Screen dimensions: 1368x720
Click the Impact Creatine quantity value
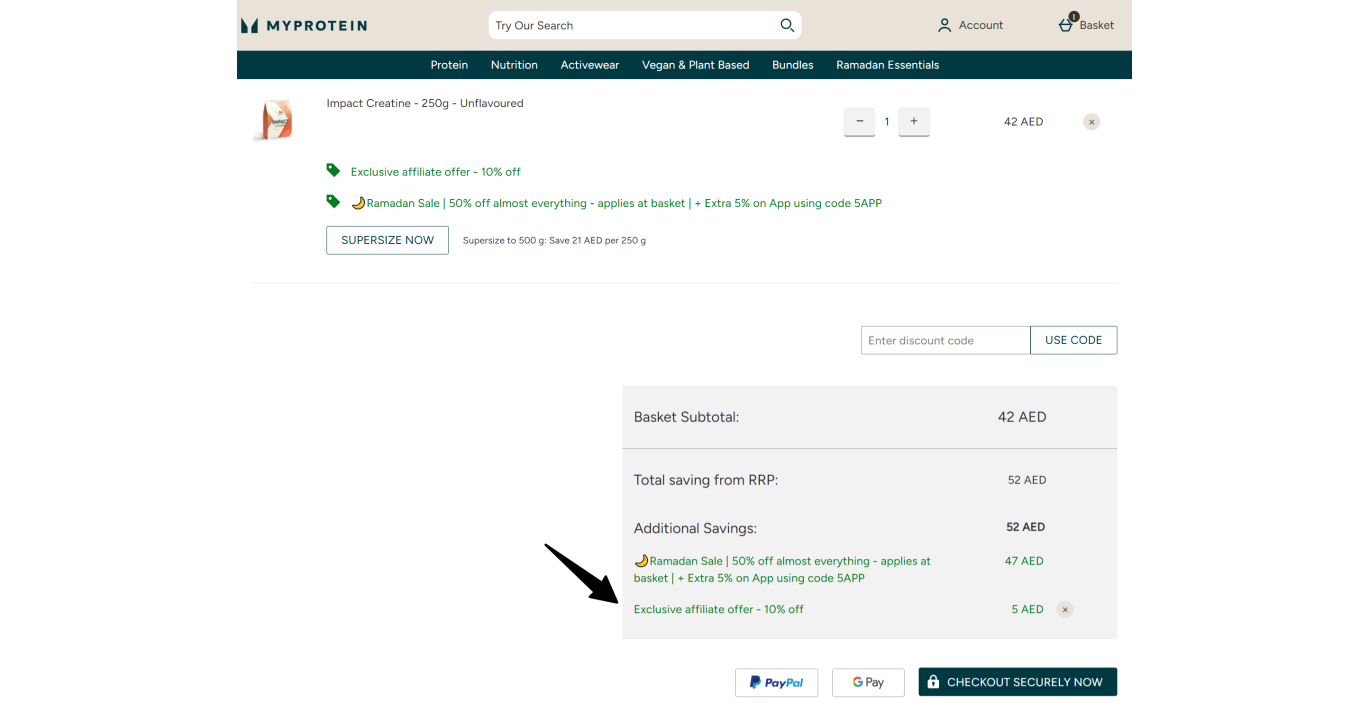pyautogui.click(x=887, y=122)
